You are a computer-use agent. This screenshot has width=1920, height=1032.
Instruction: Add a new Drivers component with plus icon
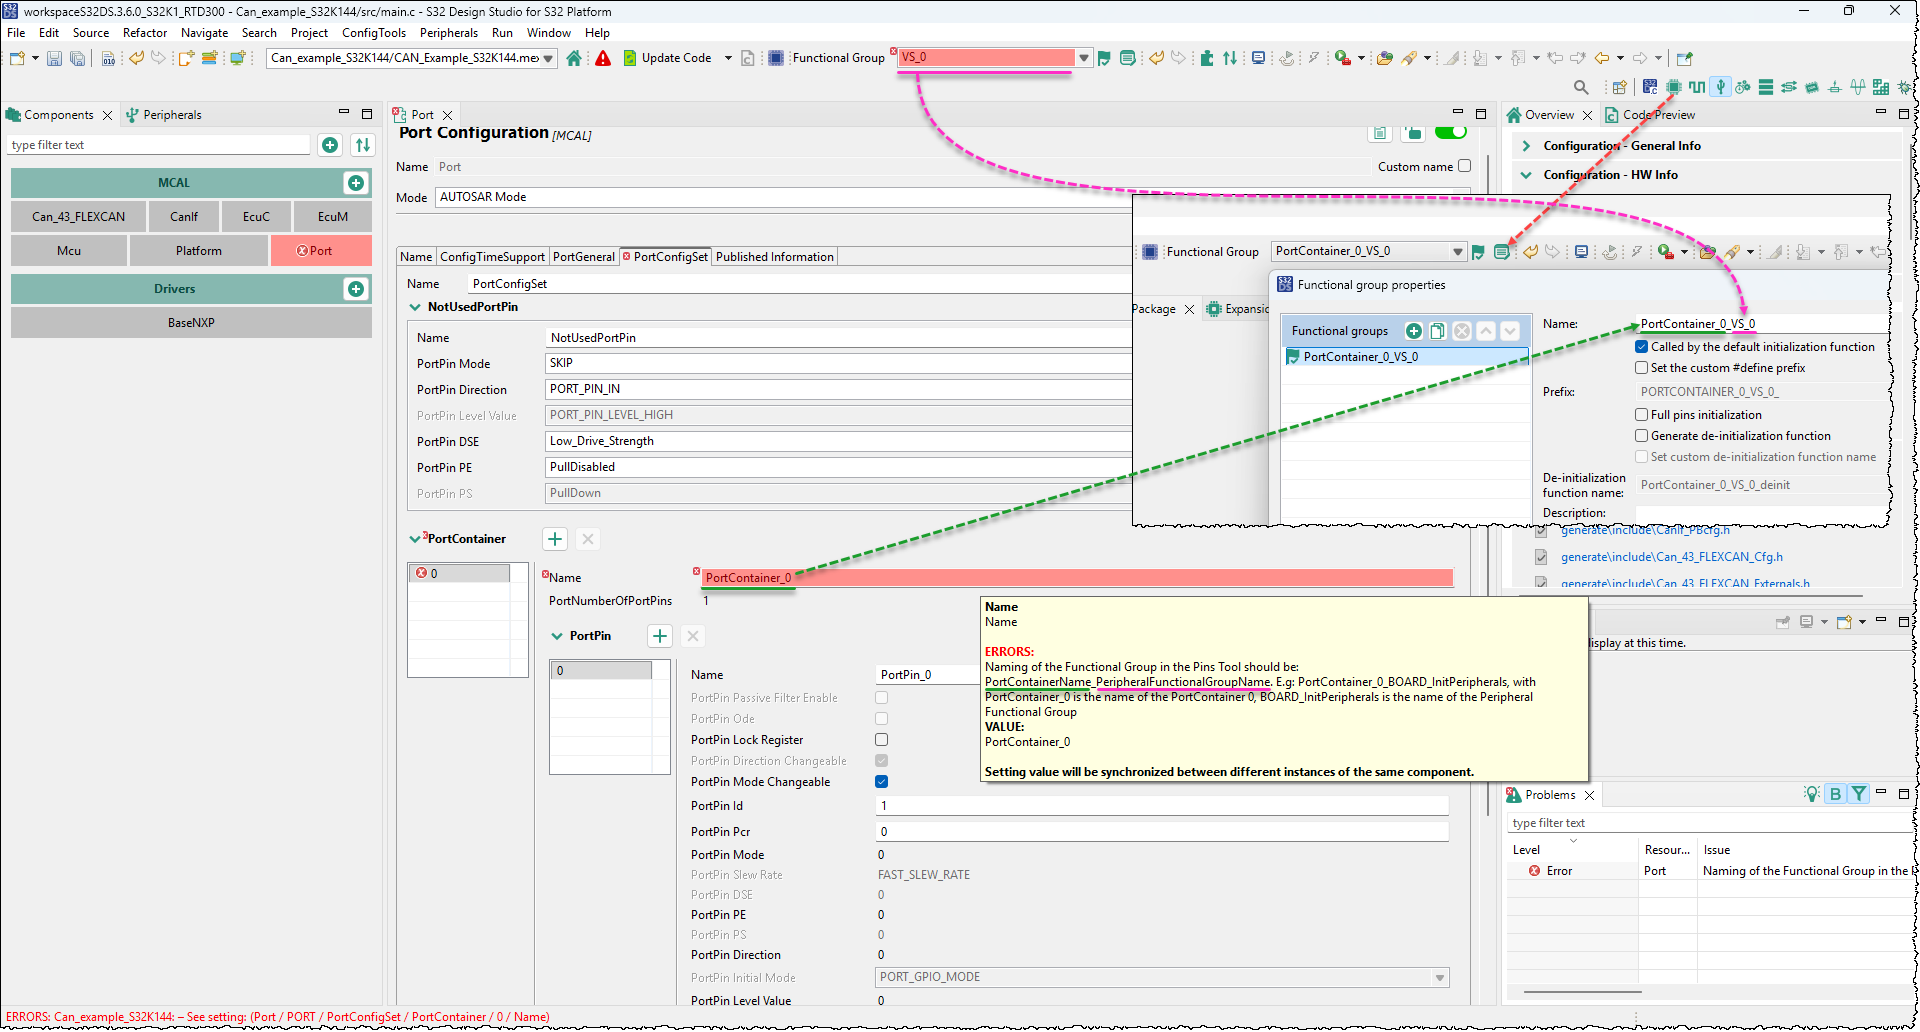point(356,289)
